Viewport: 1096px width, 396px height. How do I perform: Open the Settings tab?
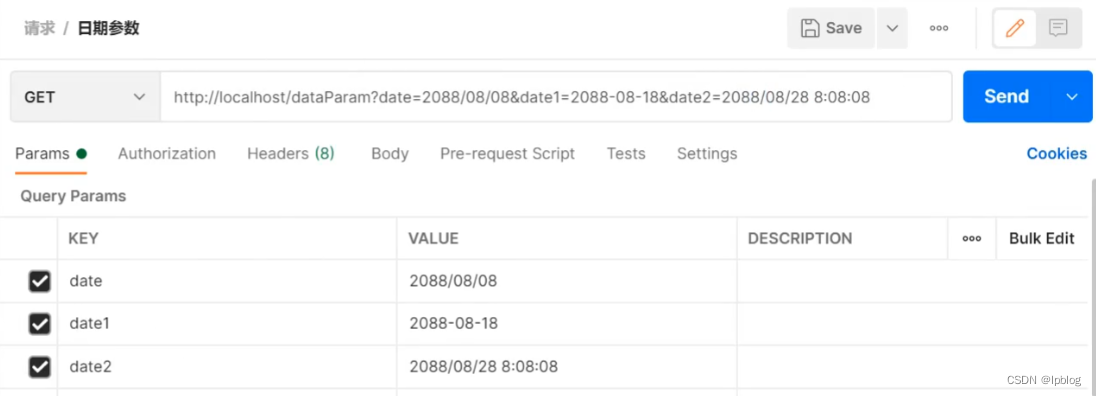[x=707, y=154]
